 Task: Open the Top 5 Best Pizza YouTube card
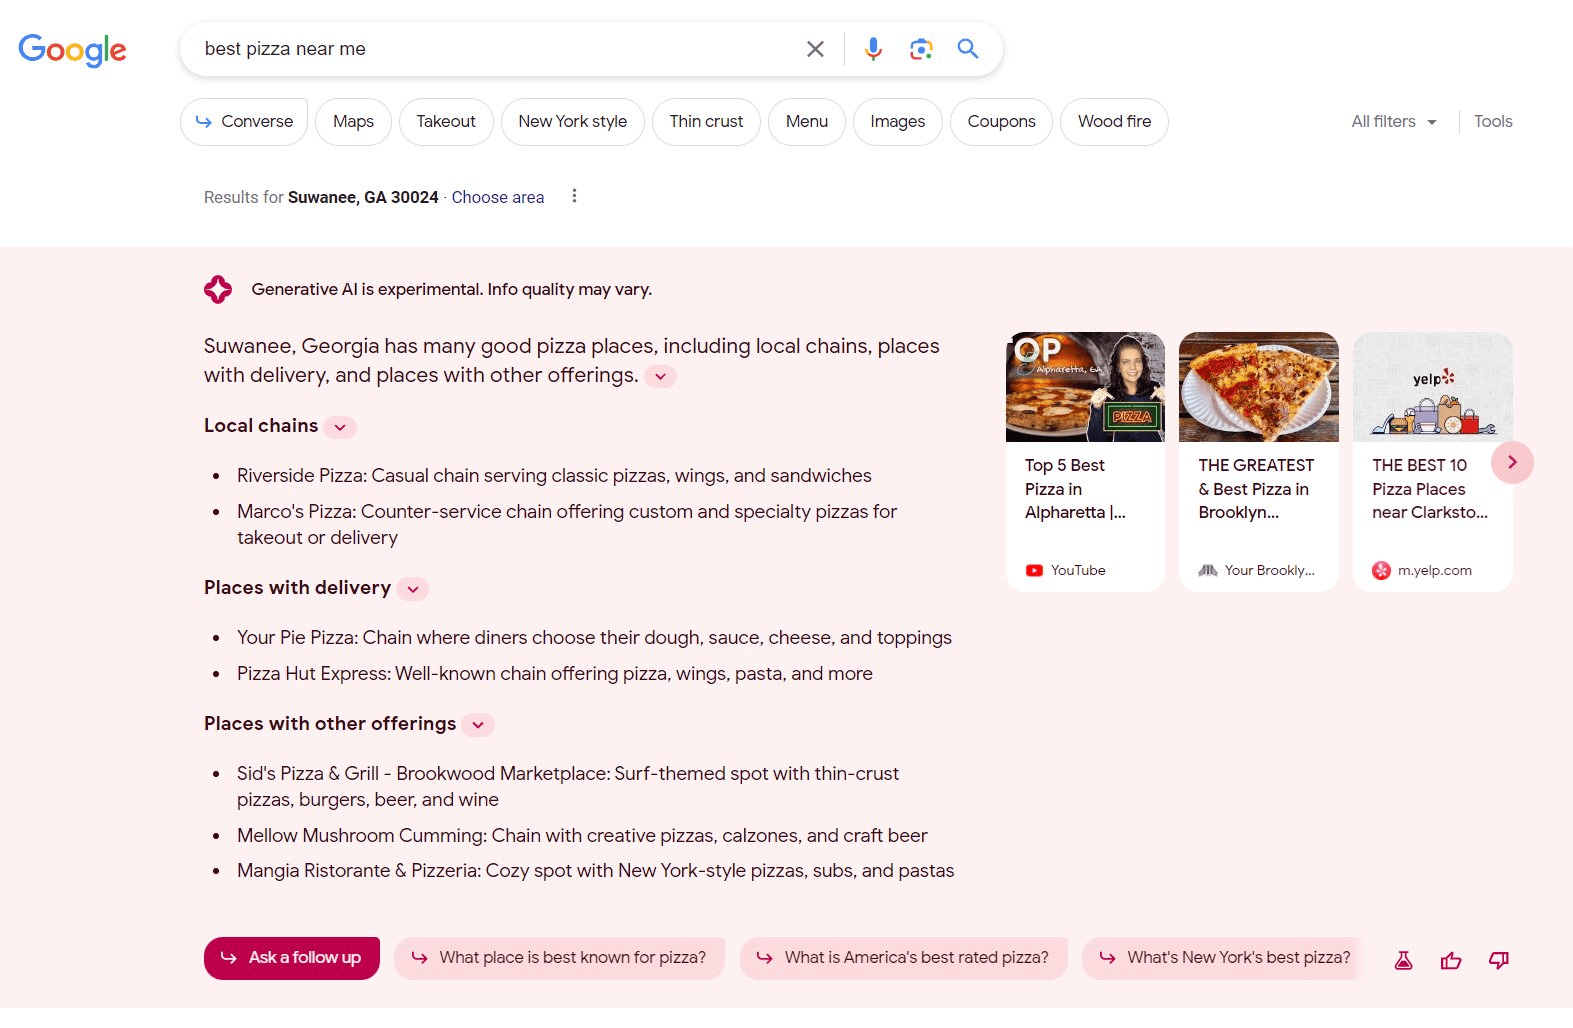pyautogui.click(x=1085, y=462)
